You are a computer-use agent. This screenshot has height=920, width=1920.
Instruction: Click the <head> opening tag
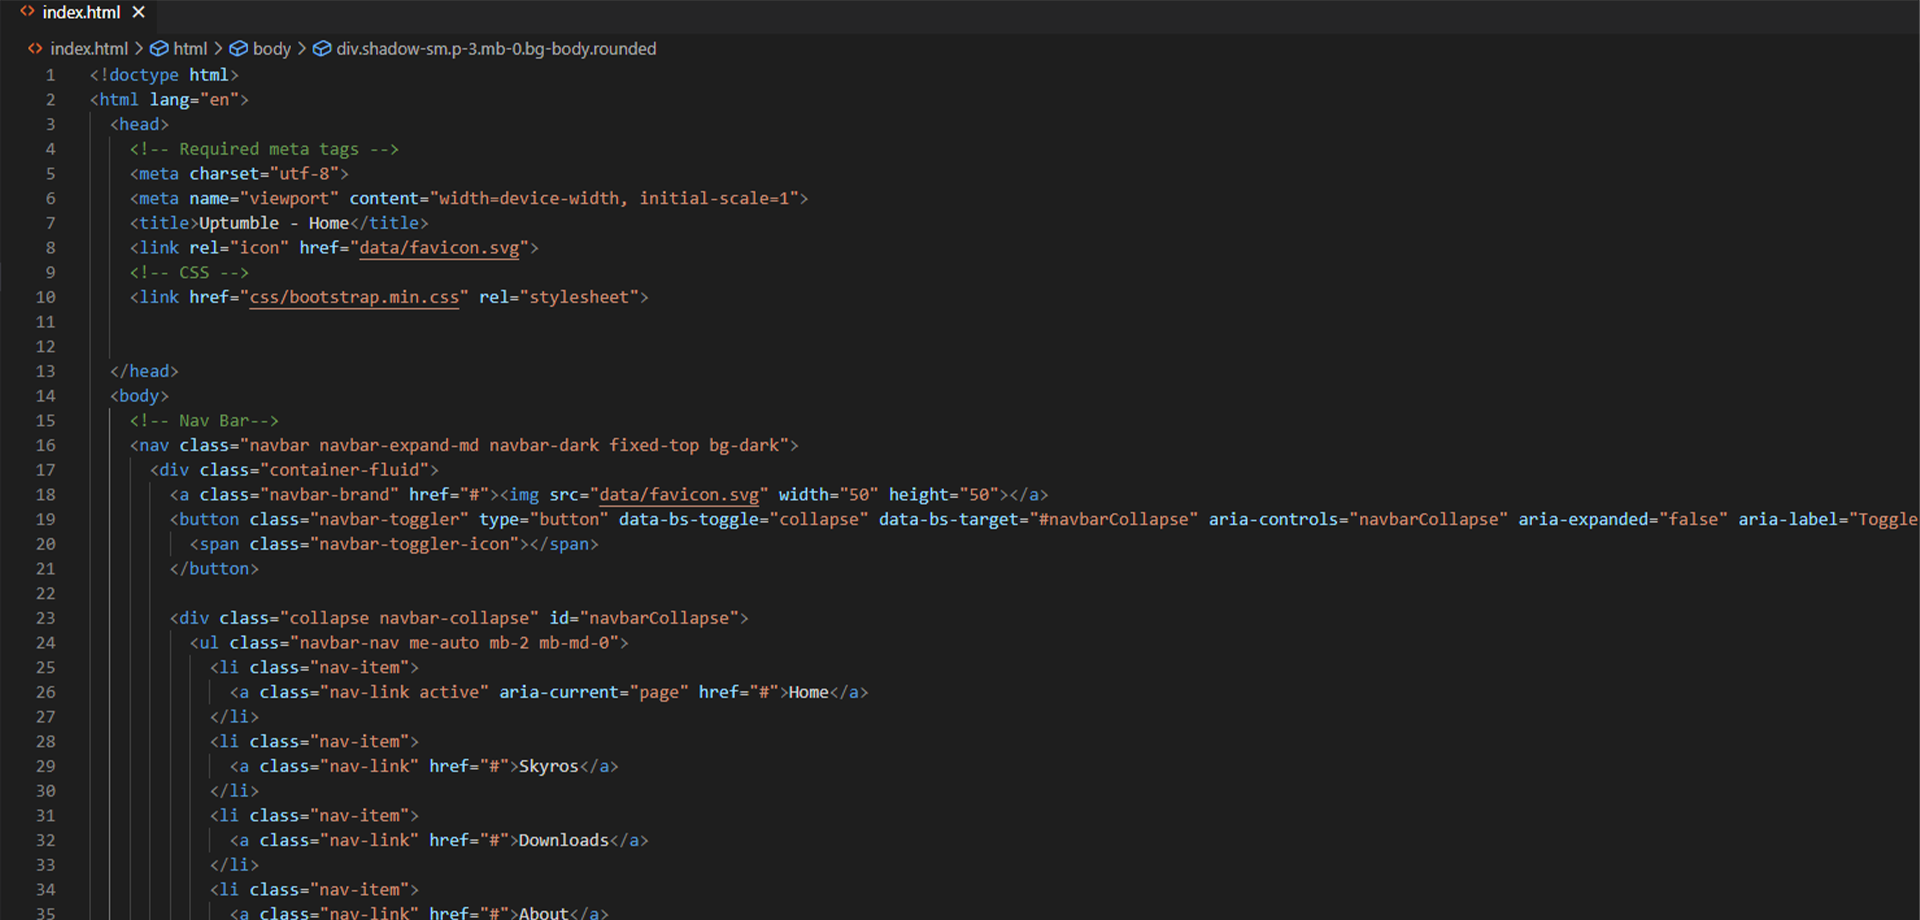point(139,124)
